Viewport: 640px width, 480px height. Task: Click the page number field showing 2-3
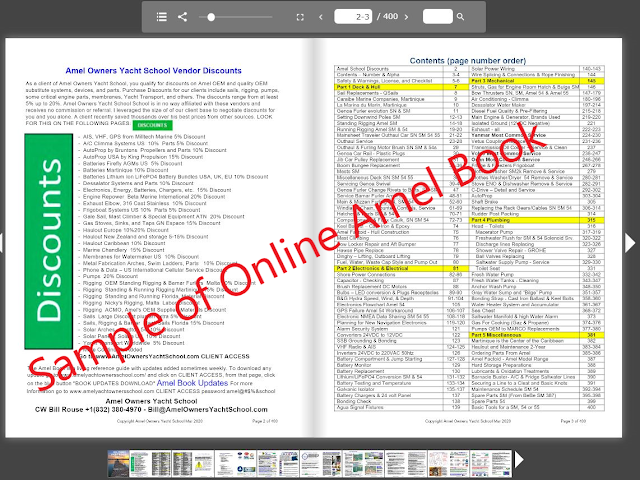pos(353,17)
